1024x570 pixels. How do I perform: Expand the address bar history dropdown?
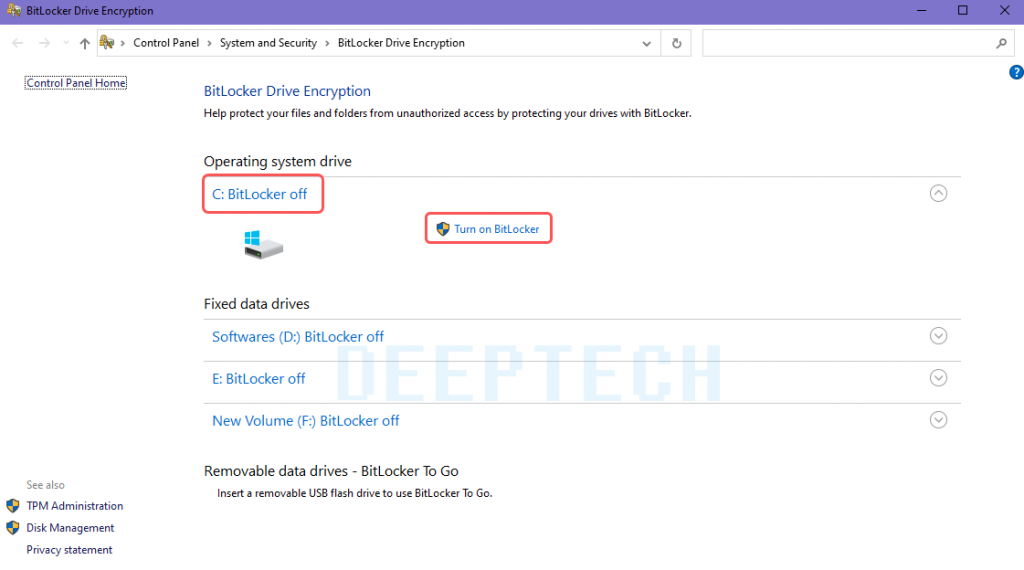tap(647, 43)
